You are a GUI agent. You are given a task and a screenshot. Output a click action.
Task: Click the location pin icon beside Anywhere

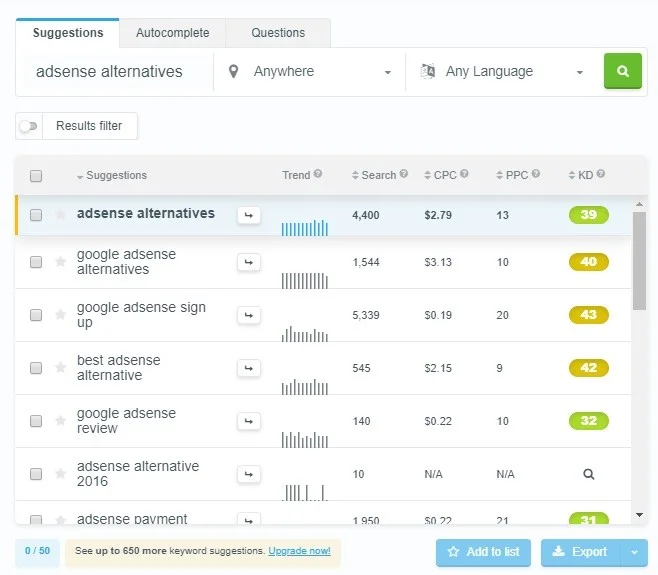coord(233,71)
